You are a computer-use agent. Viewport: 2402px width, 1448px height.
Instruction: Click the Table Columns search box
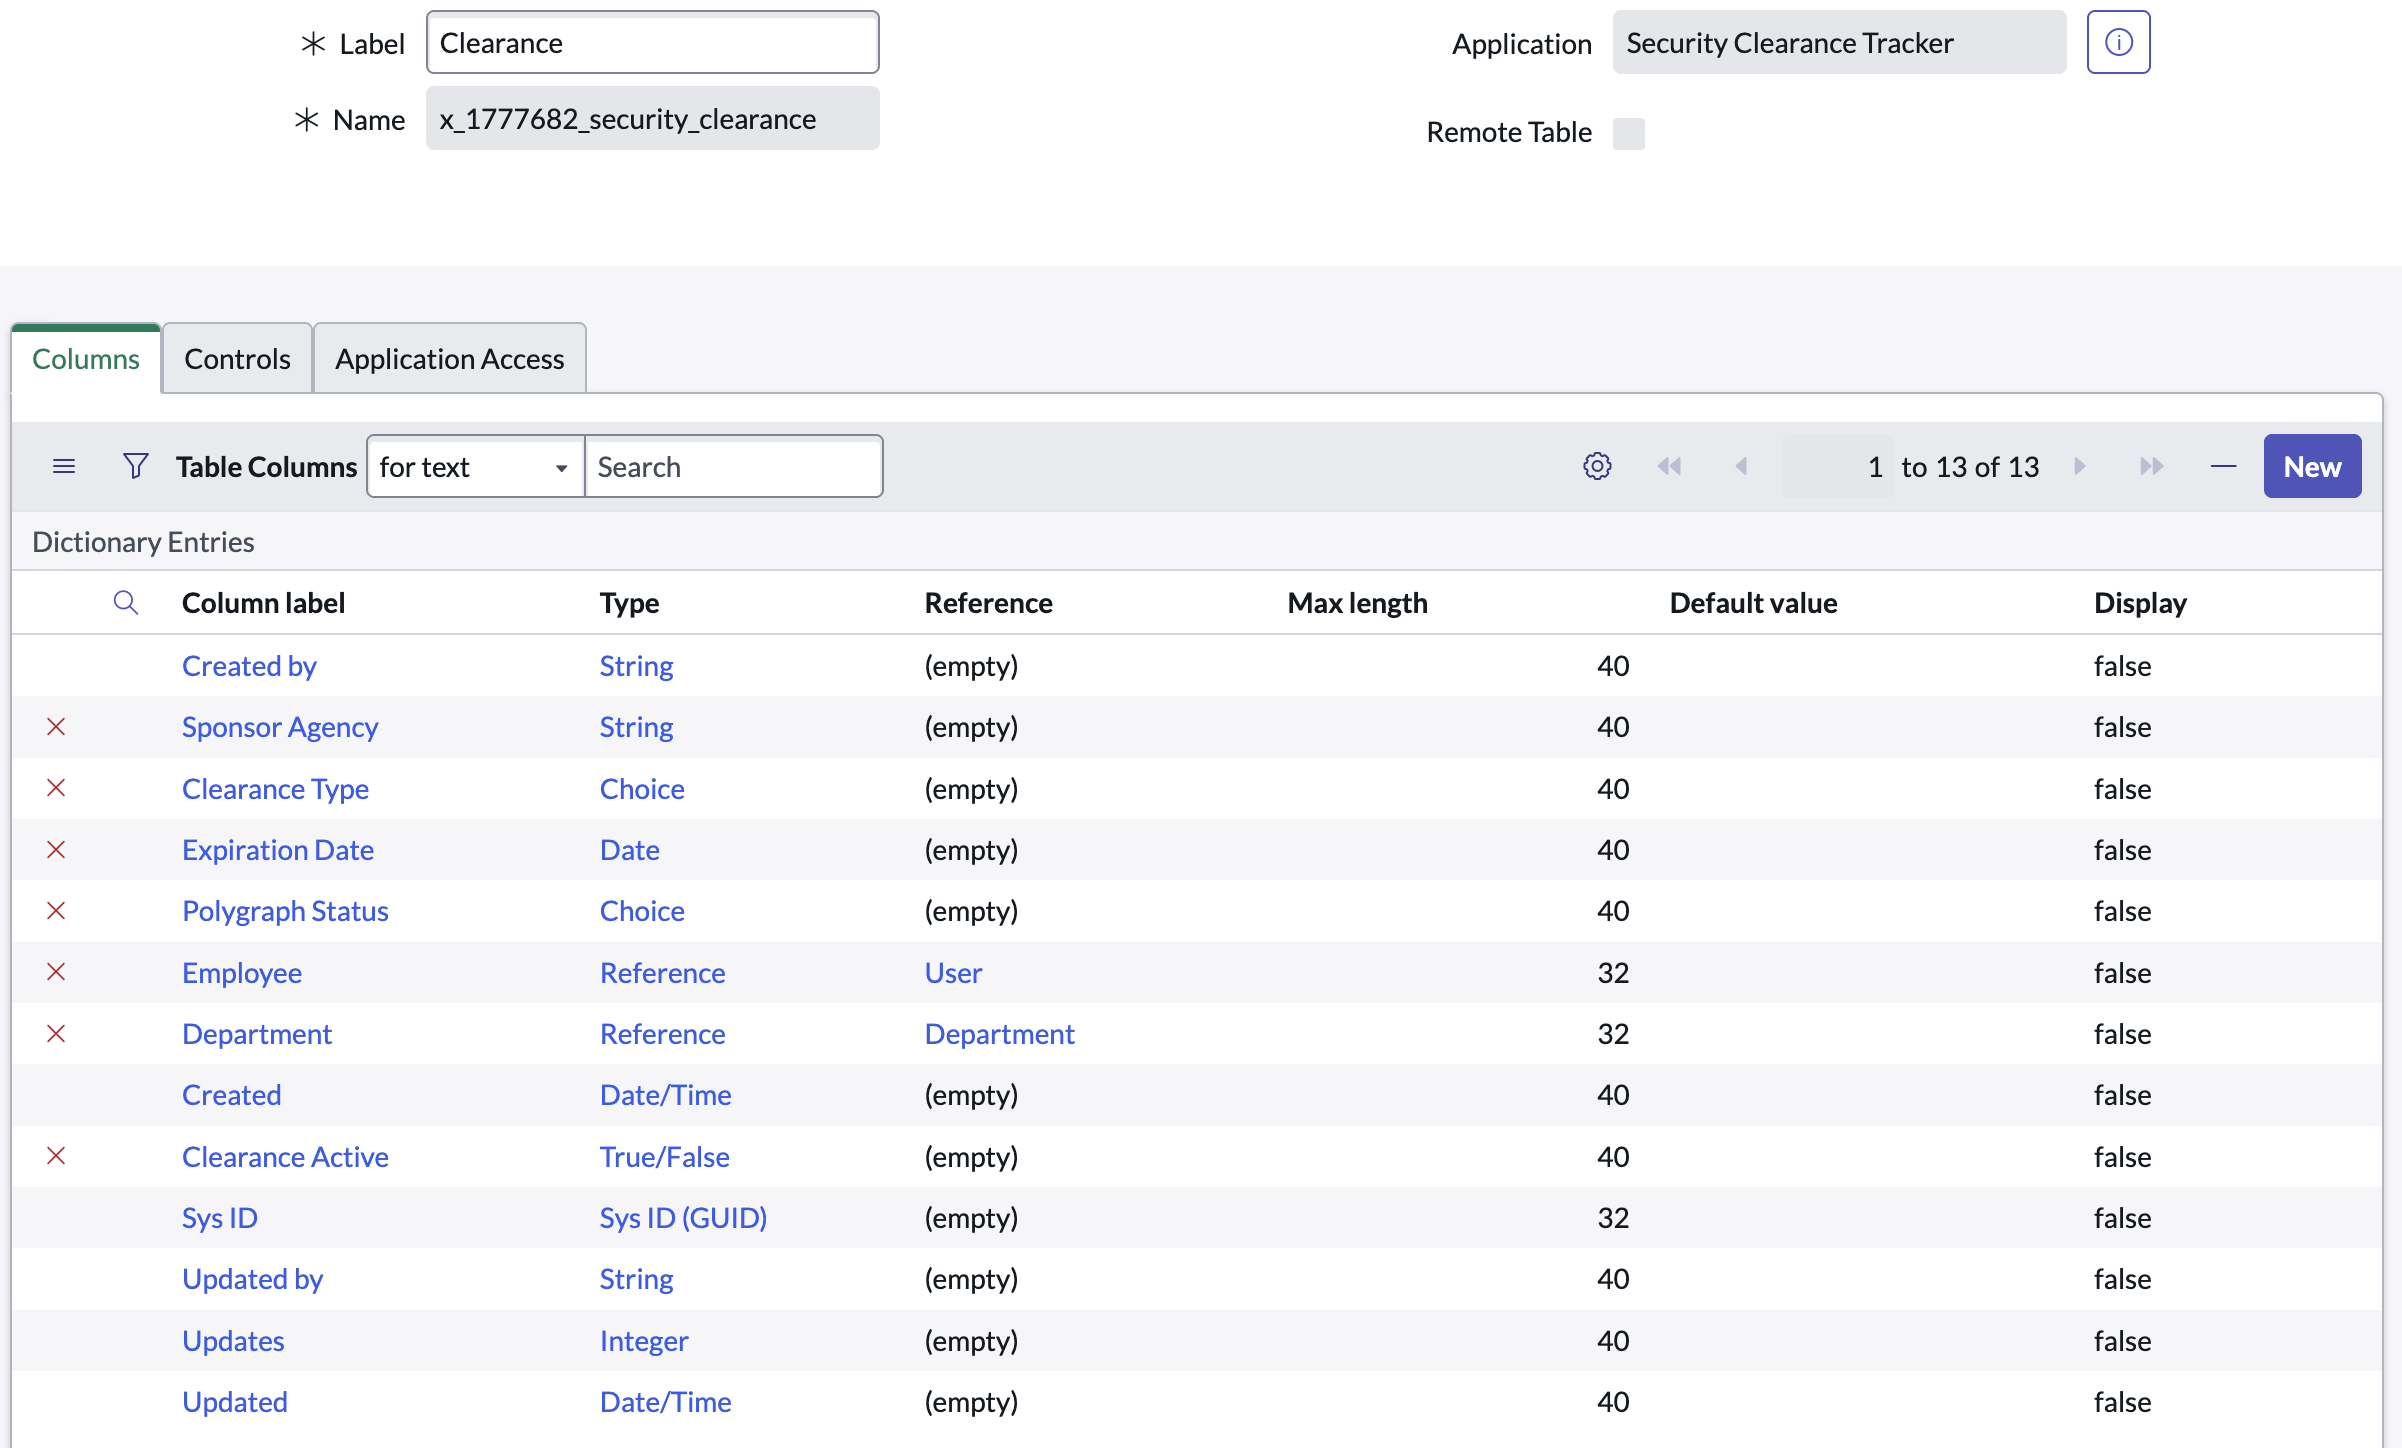(x=733, y=467)
